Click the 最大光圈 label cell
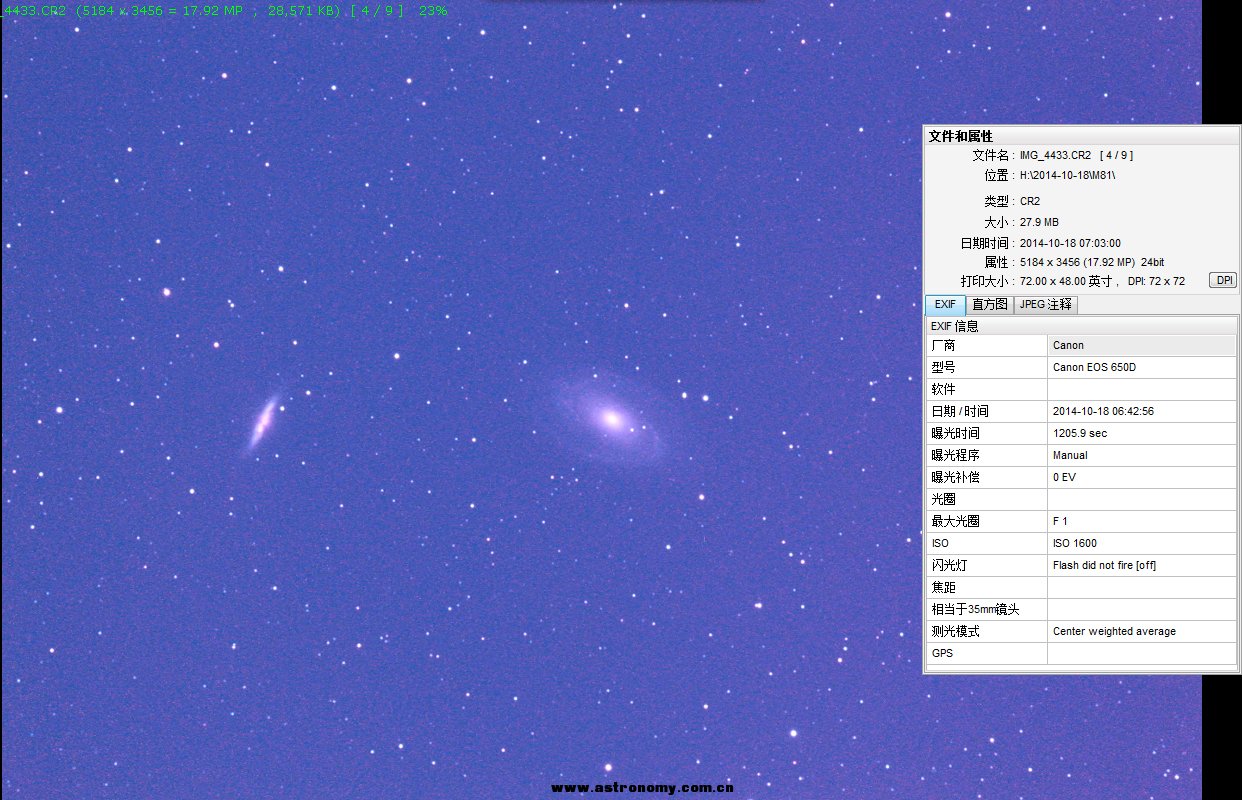Image resolution: width=1242 pixels, height=800 pixels. click(x=987, y=521)
